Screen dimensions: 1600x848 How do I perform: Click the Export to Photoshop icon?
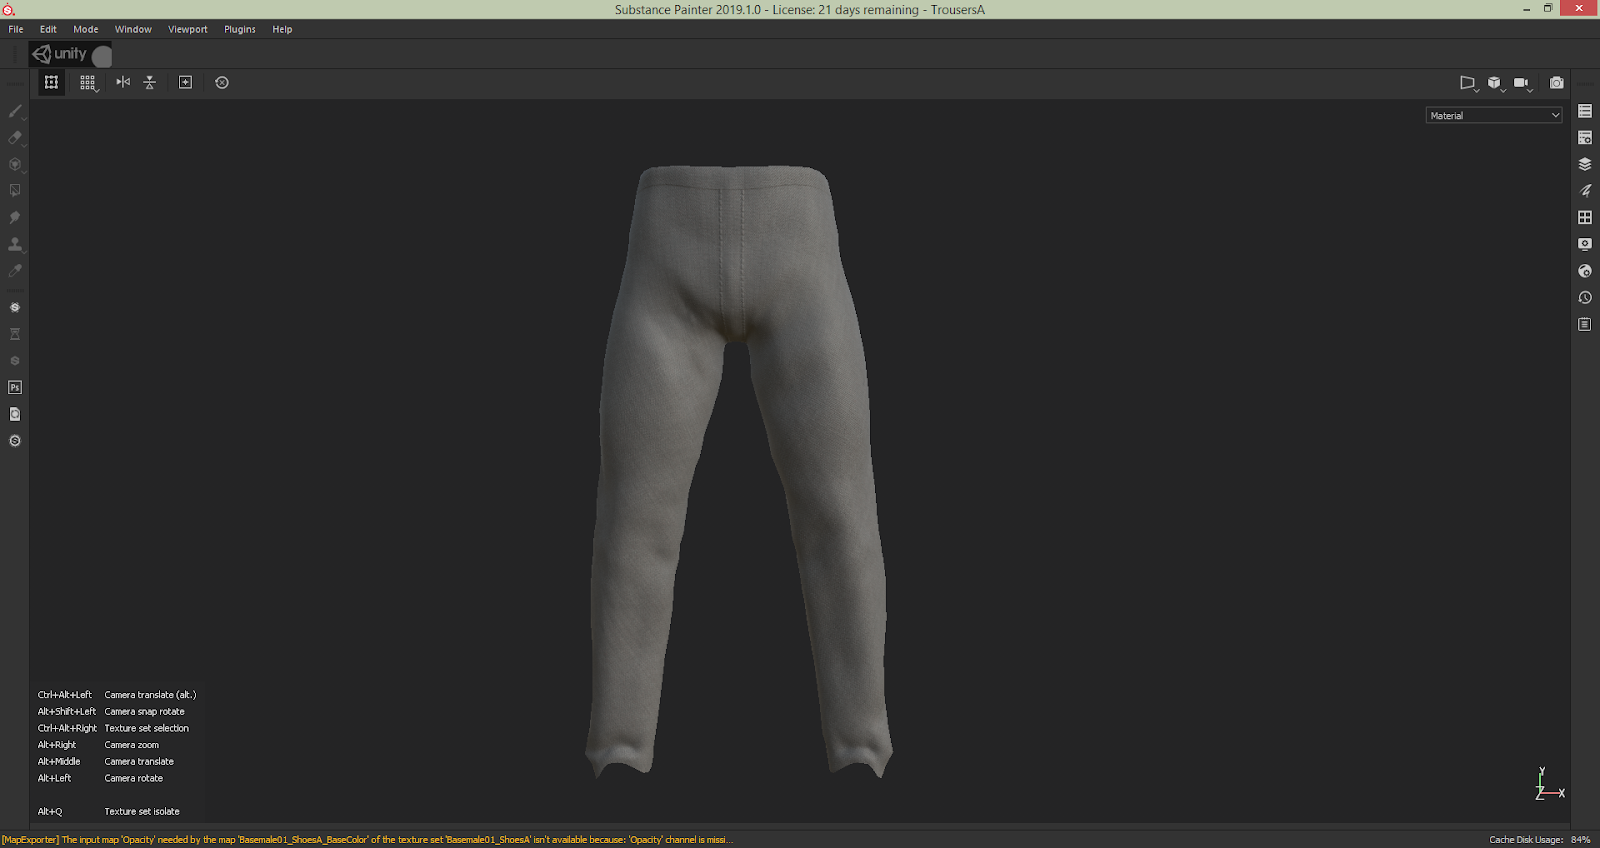(15, 387)
